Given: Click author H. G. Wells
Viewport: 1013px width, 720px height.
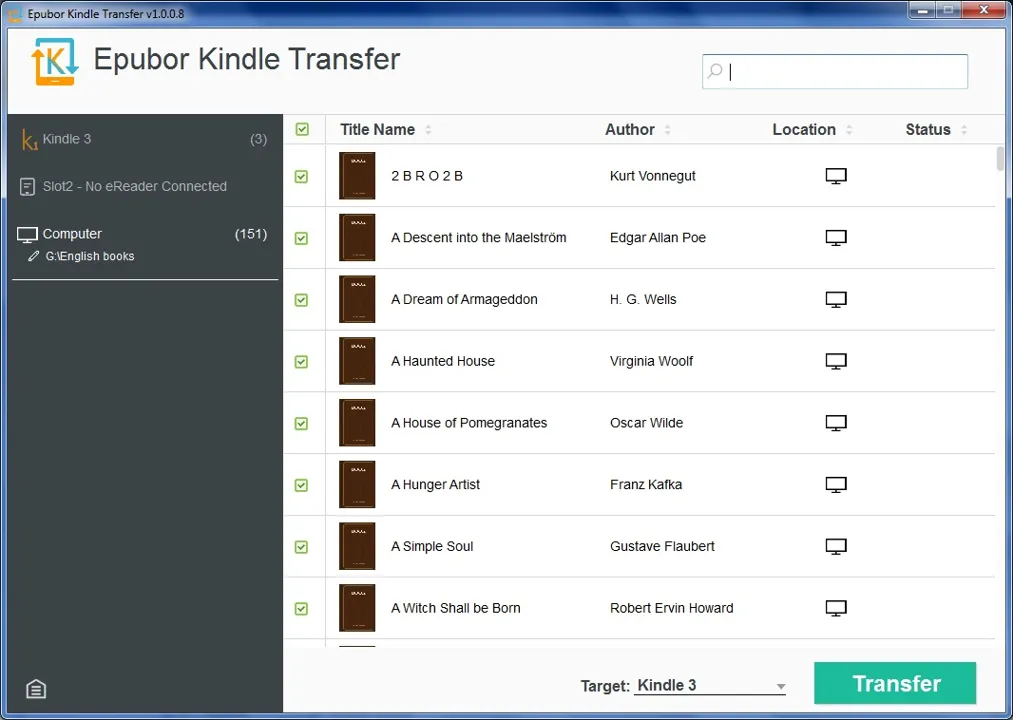Looking at the screenshot, I should pos(643,299).
